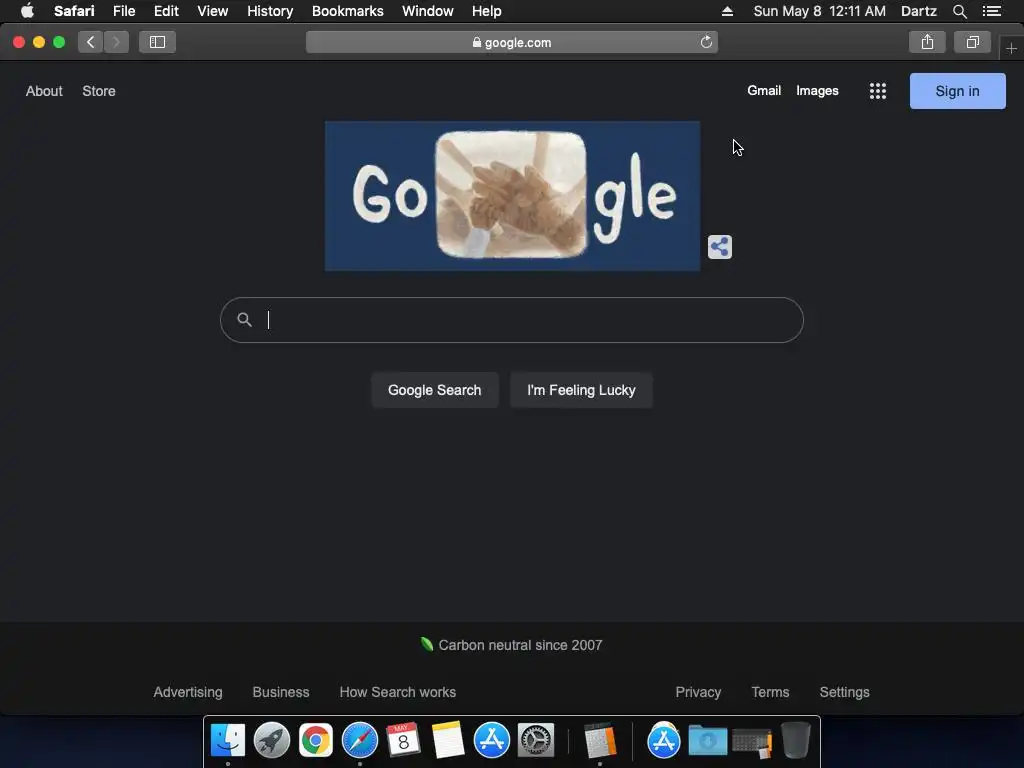Open the Apple menu

27,11
